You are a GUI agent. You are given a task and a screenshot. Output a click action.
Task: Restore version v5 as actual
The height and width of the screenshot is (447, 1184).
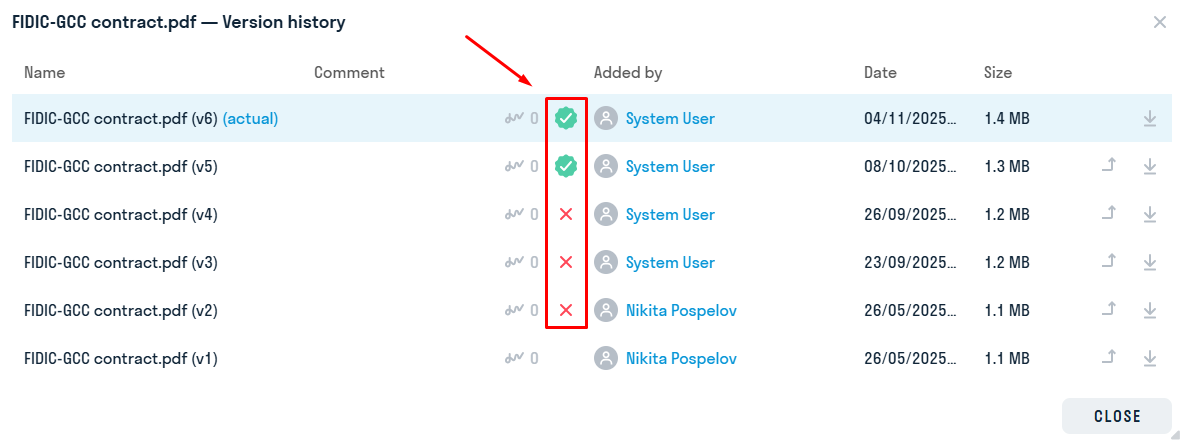point(1108,166)
